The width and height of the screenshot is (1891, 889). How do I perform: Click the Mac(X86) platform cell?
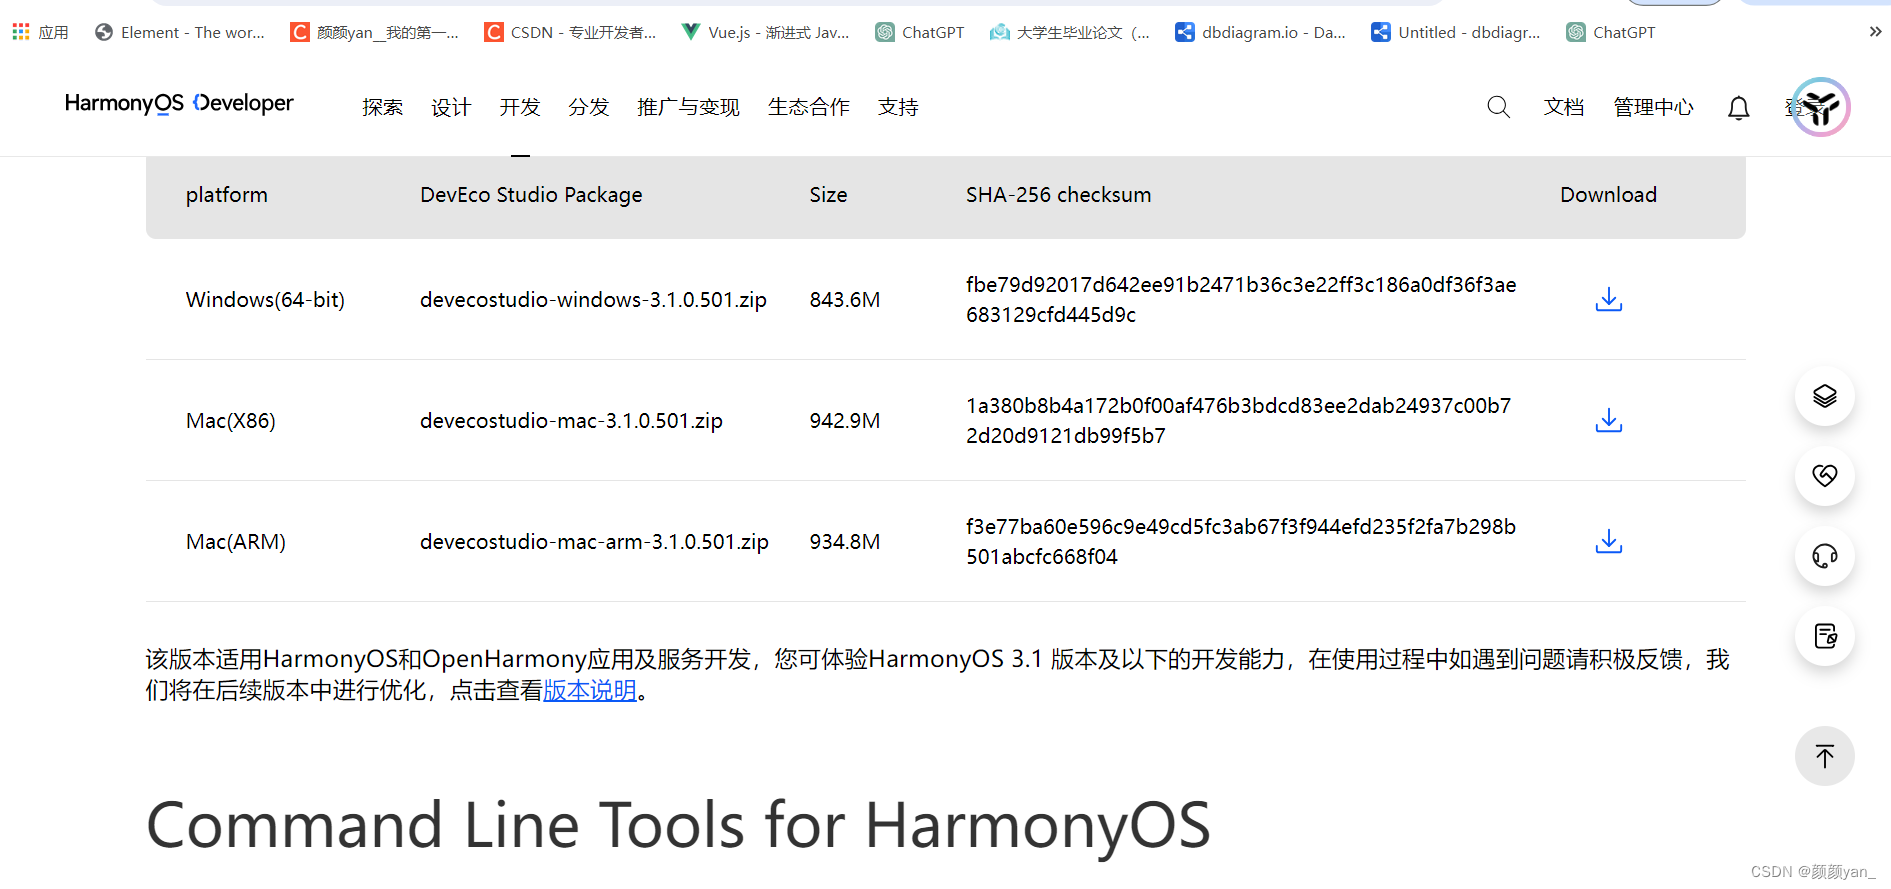coord(231,421)
